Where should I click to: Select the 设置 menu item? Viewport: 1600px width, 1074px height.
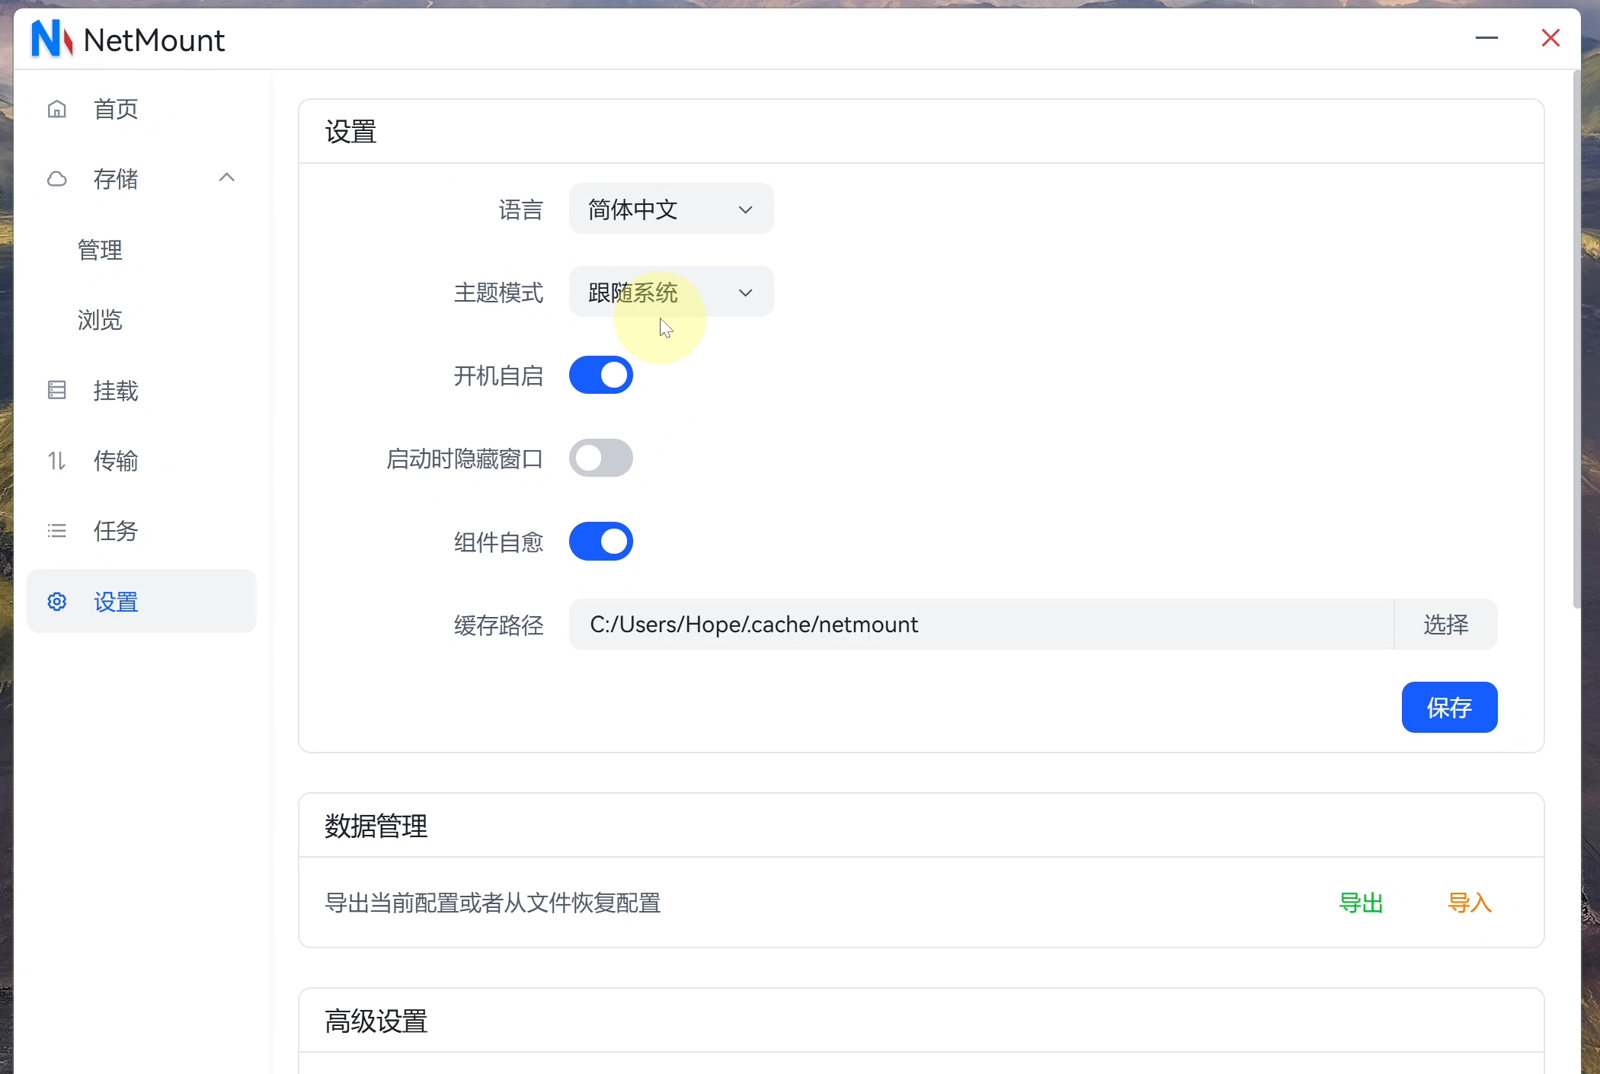point(141,601)
